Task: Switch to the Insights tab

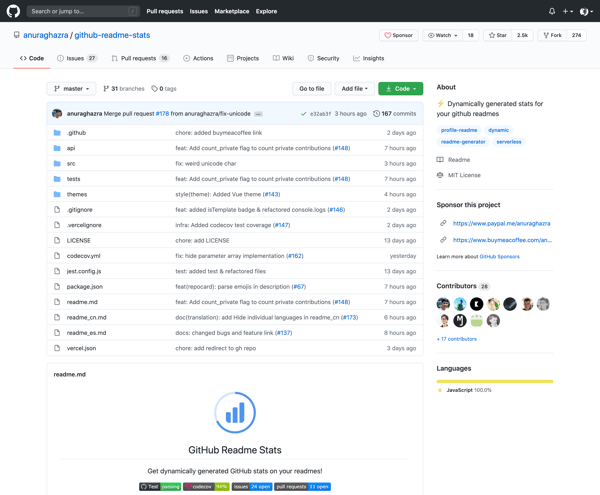Action: [368, 59]
